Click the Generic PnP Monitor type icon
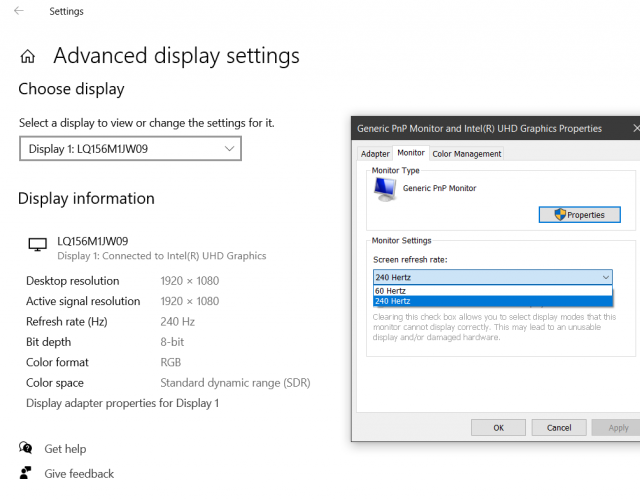 [385, 189]
